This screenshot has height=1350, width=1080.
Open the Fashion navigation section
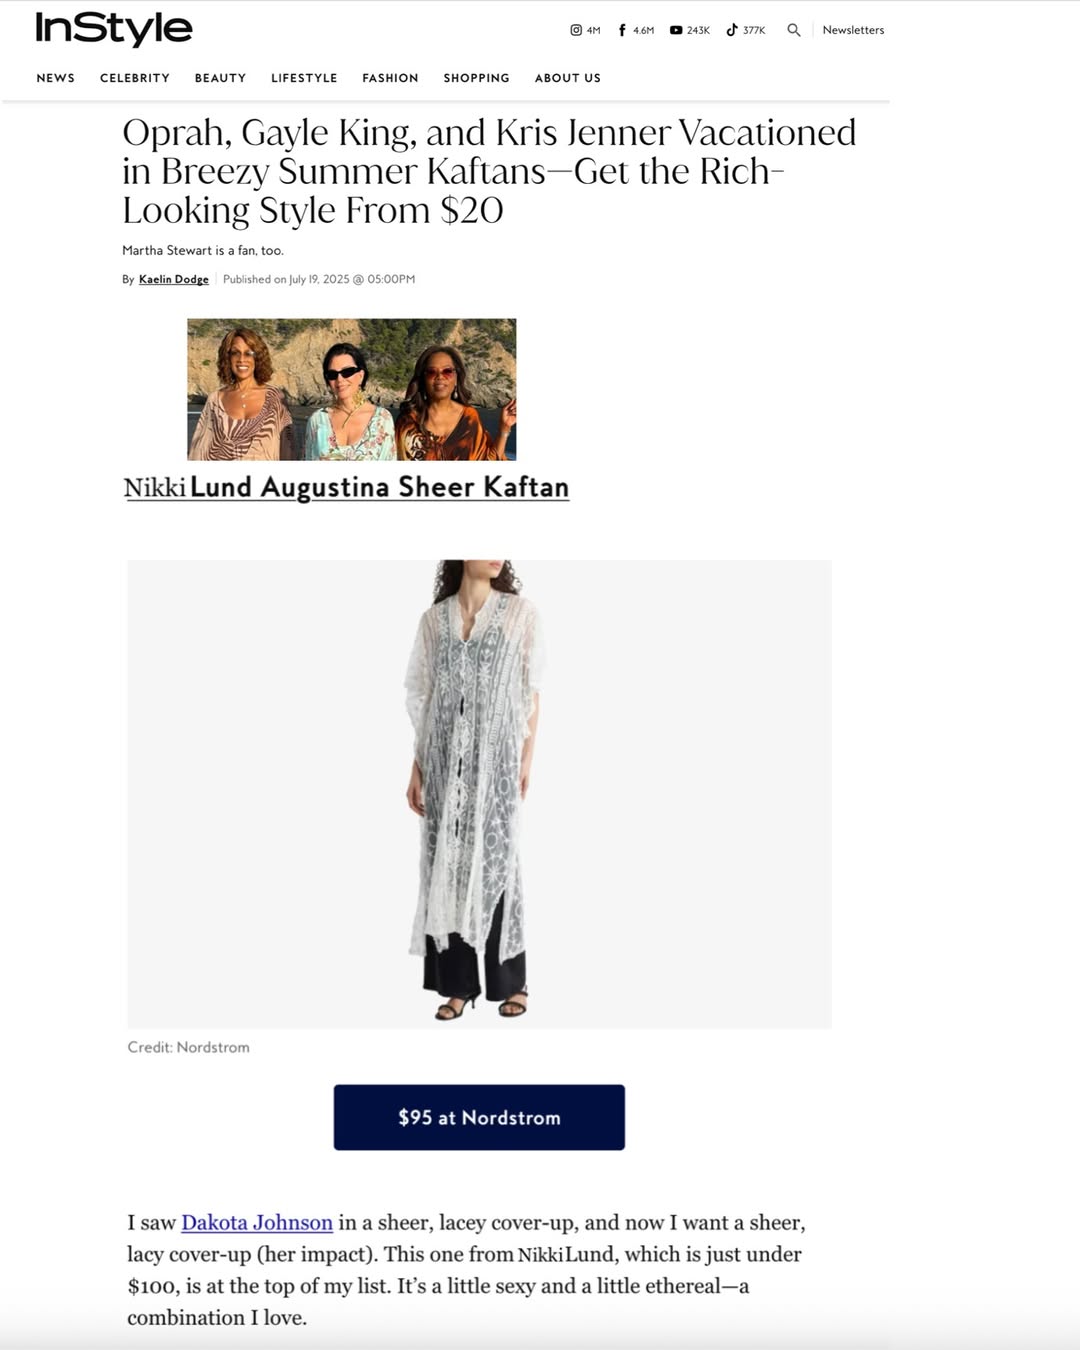pyautogui.click(x=390, y=78)
